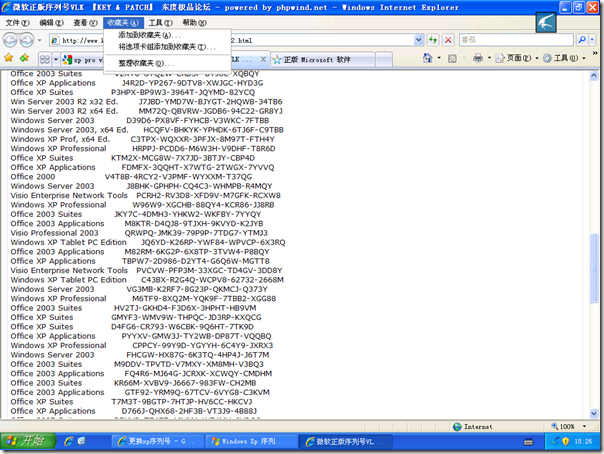Click the bird logo at top right
Screen dimensions: 604x454
click(546, 22)
